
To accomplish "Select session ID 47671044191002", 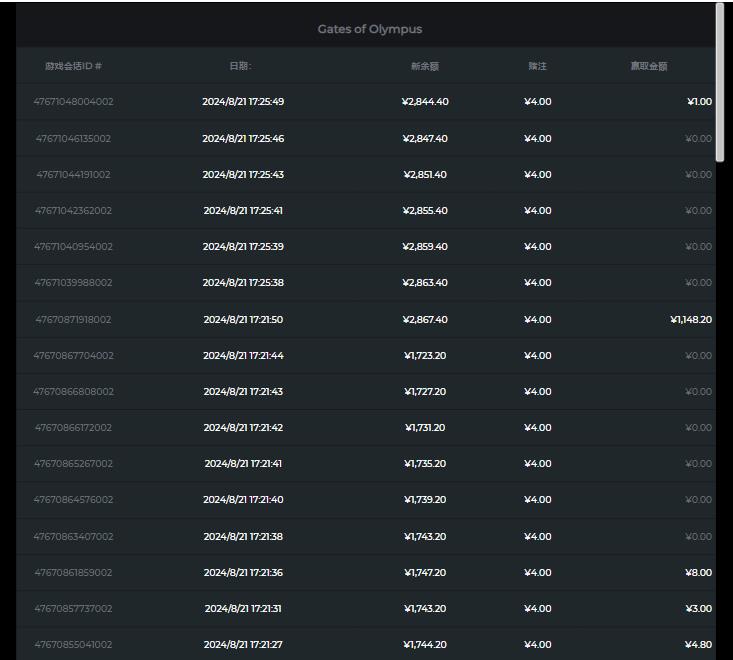I will tap(73, 175).
